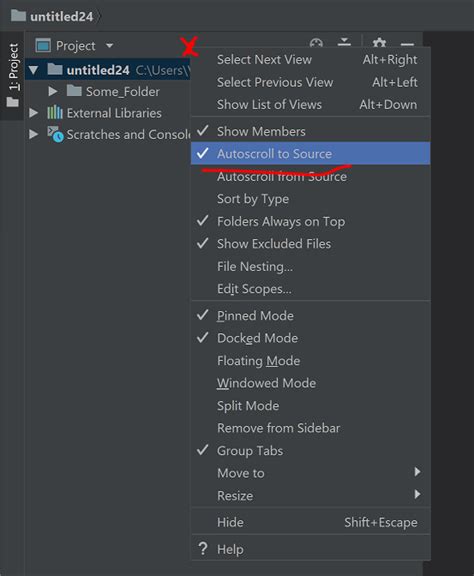The image size is (474, 576).
Task: Select External Libraries tree item
Action: pos(114,113)
